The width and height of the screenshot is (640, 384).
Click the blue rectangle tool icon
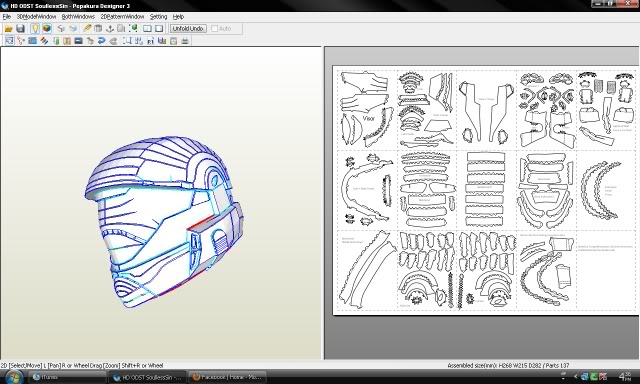(x=32, y=40)
